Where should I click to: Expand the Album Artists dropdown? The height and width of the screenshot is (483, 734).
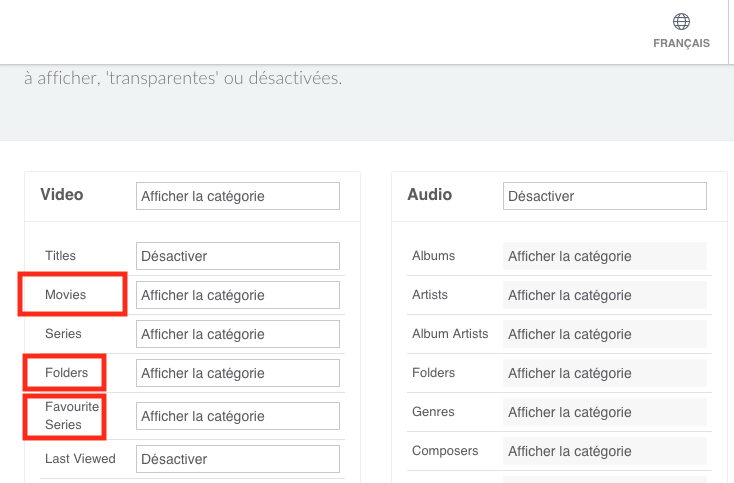(605, 334)
